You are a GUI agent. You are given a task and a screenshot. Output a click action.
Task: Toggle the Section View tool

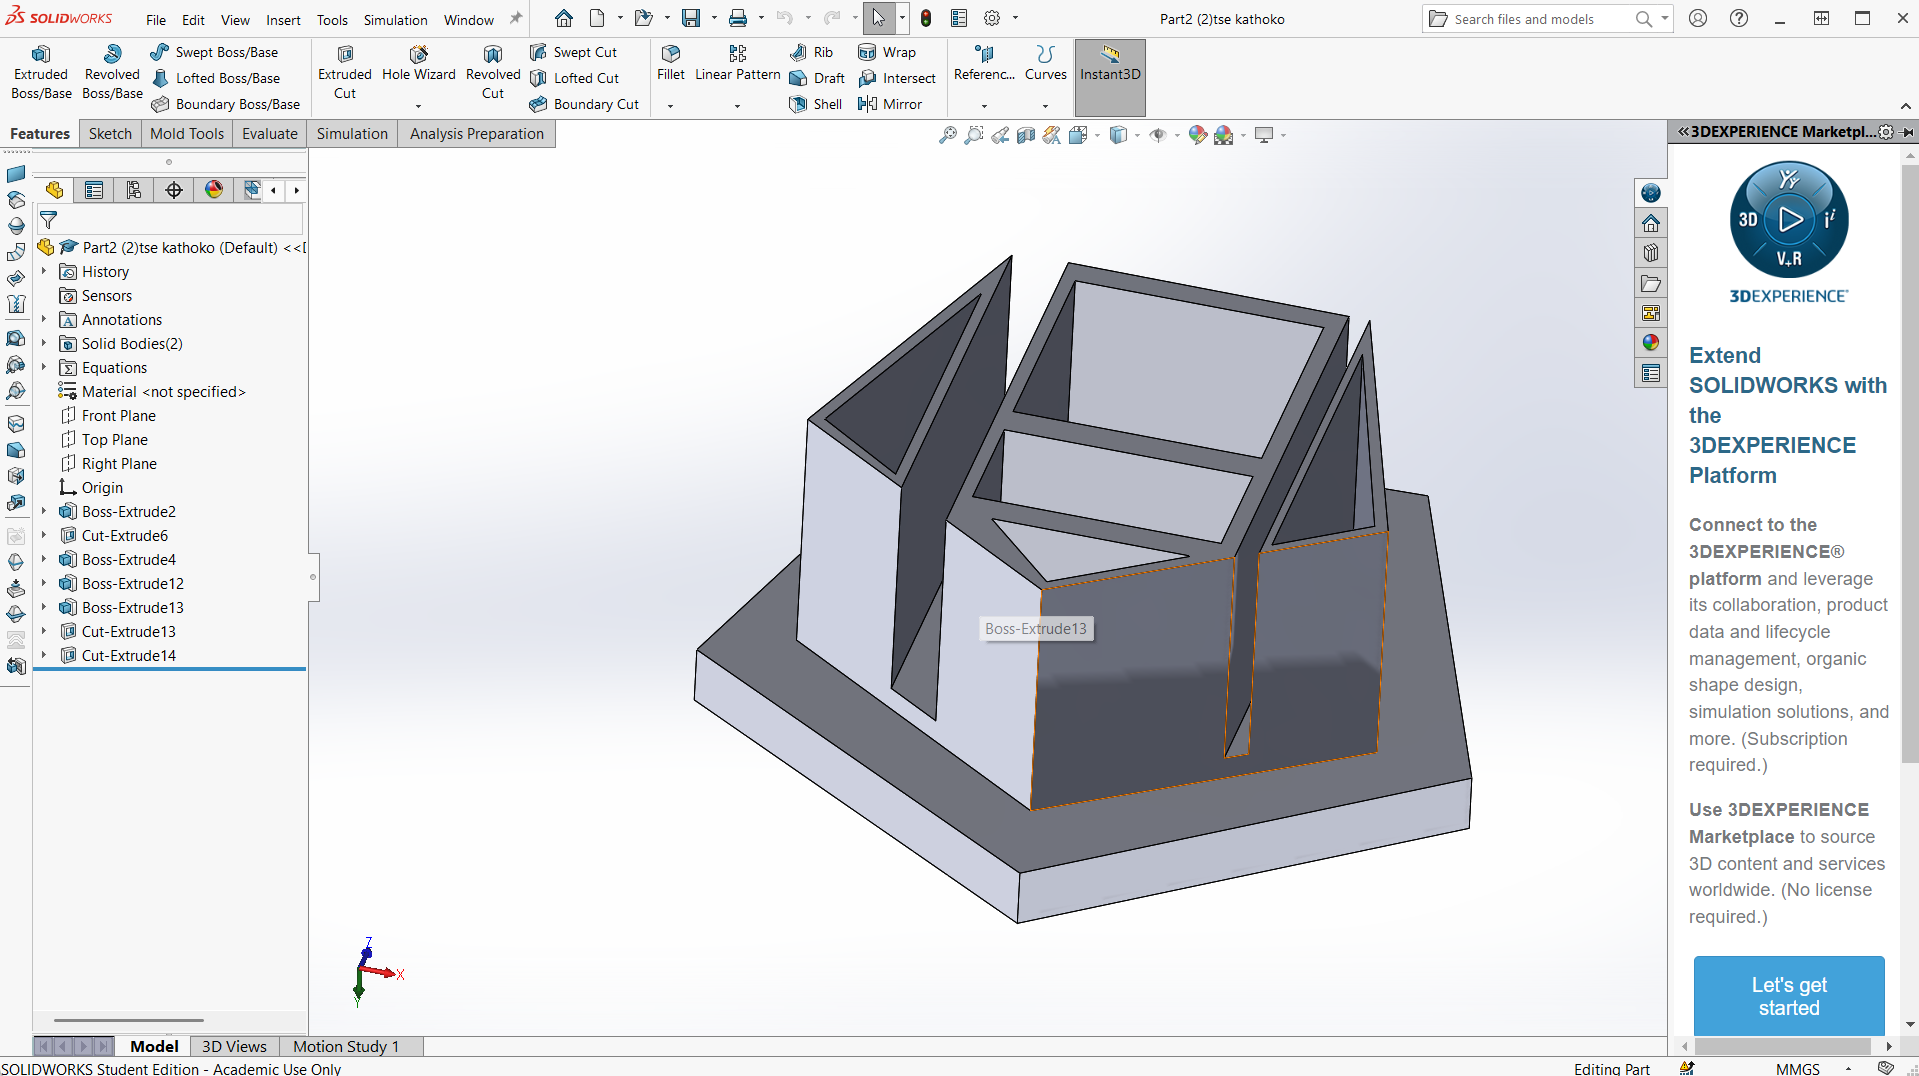tap(1026, 135)
